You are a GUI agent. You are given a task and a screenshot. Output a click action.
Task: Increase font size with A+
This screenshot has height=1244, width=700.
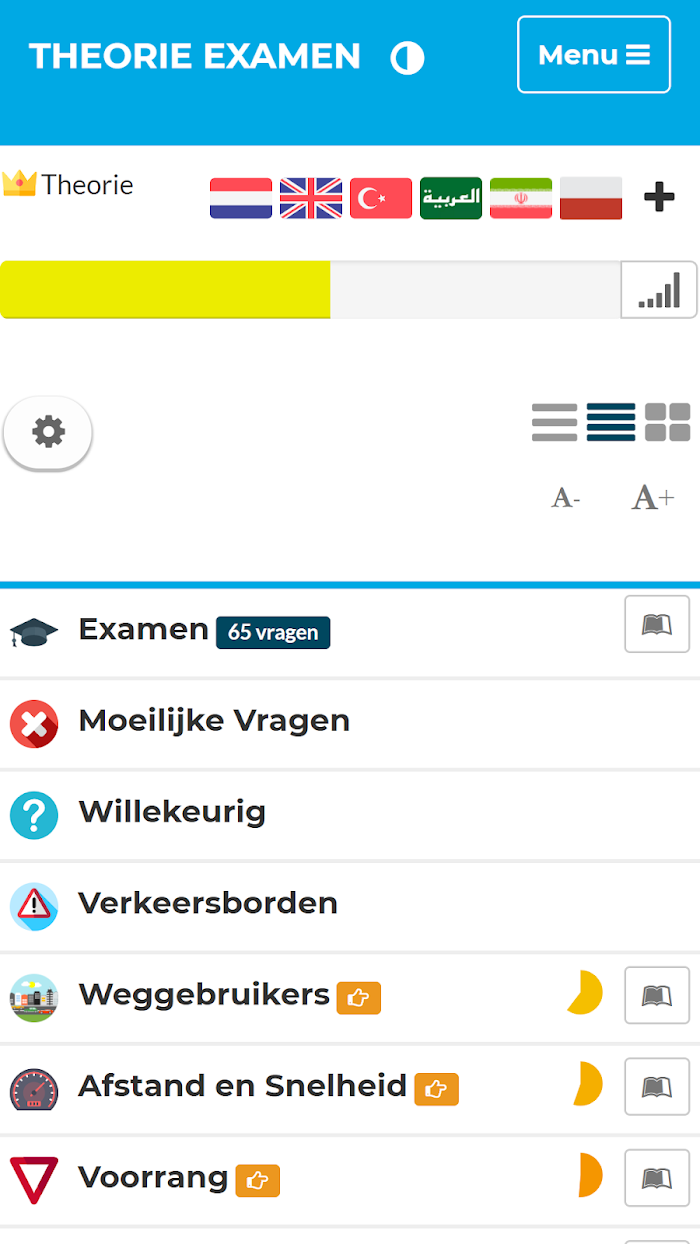pyautogui.click(x=652, y=497)
